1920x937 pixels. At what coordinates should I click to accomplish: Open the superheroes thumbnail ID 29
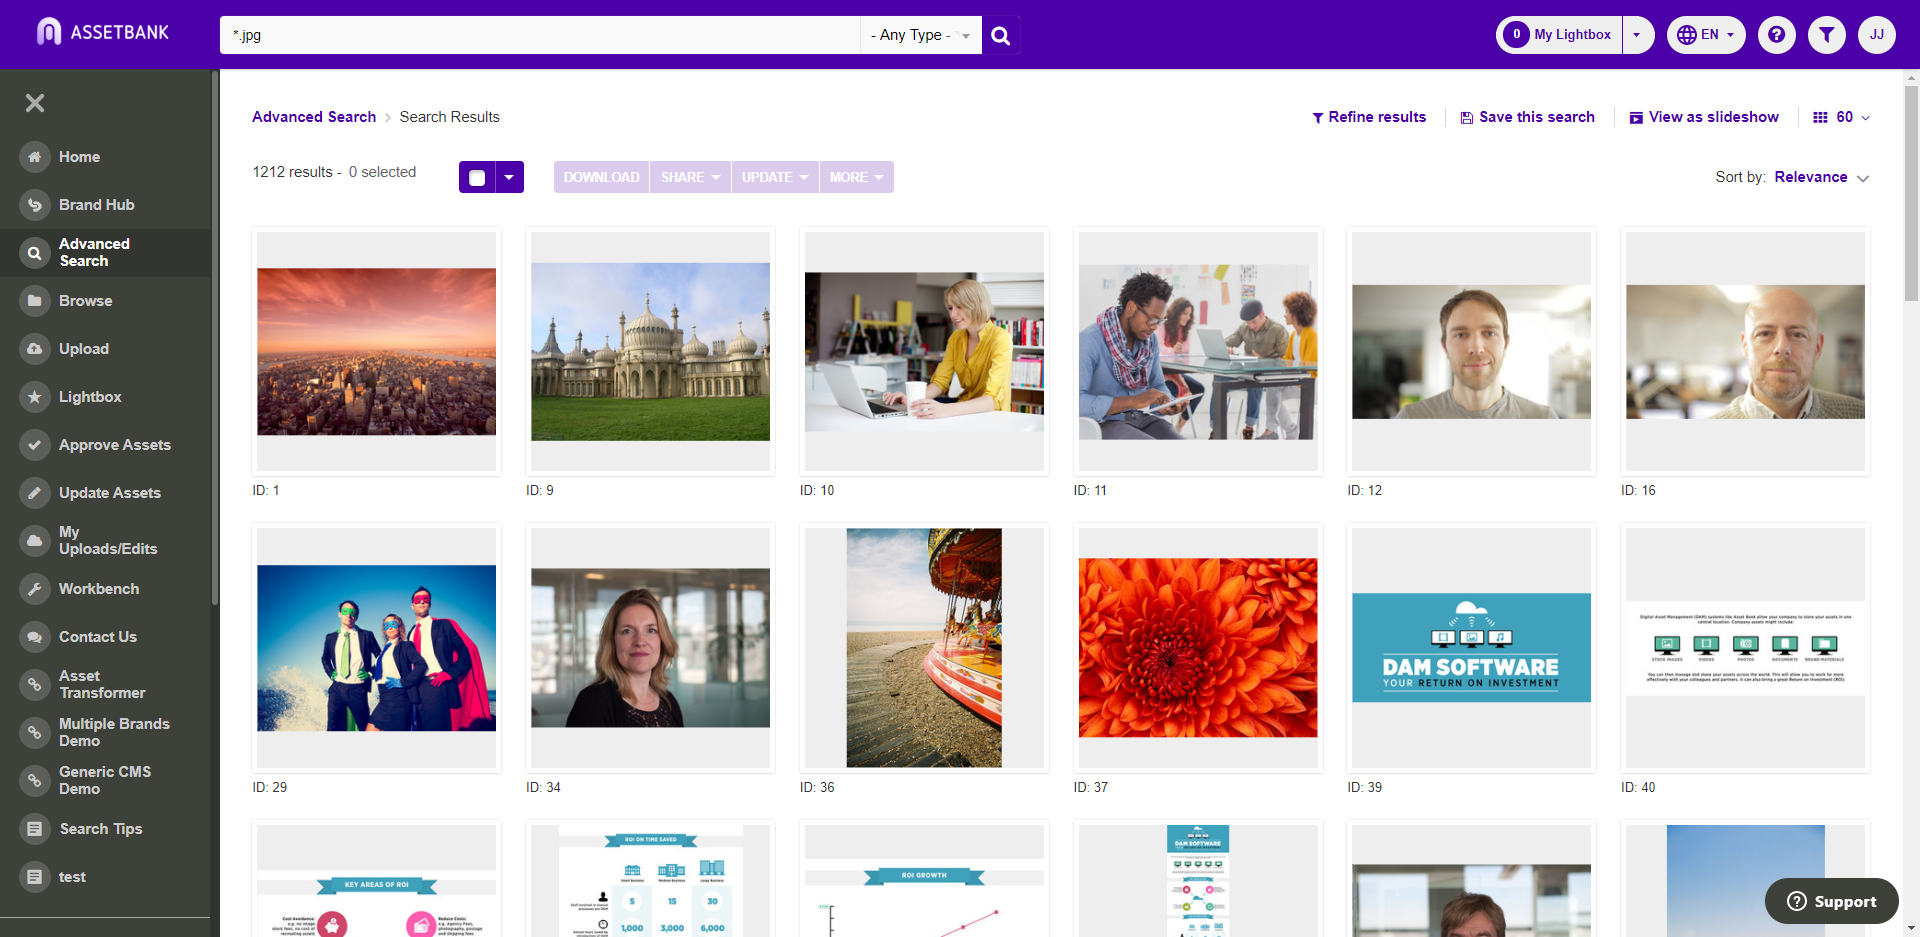[x=376, y=648]
